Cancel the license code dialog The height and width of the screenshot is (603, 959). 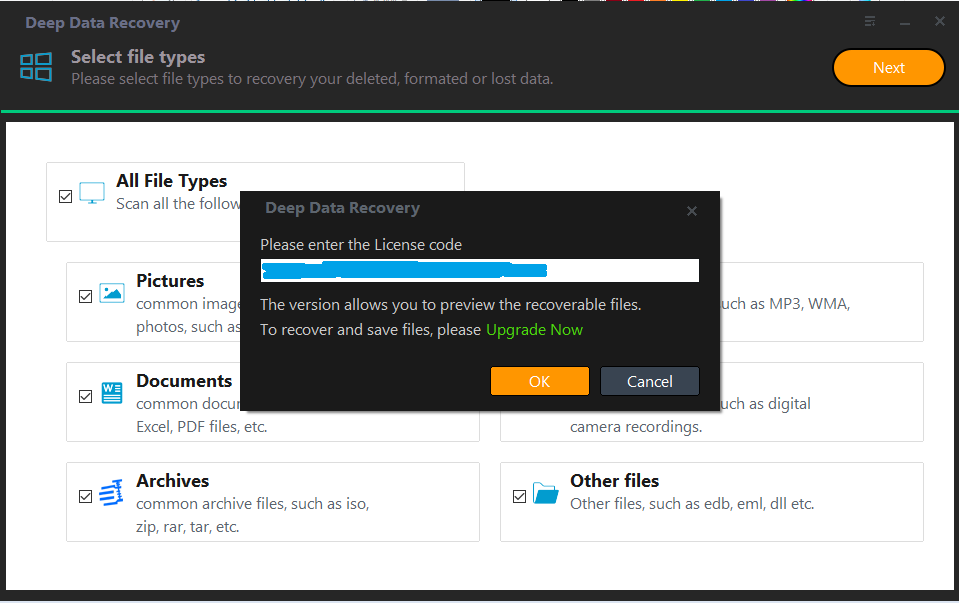(650, 382)
